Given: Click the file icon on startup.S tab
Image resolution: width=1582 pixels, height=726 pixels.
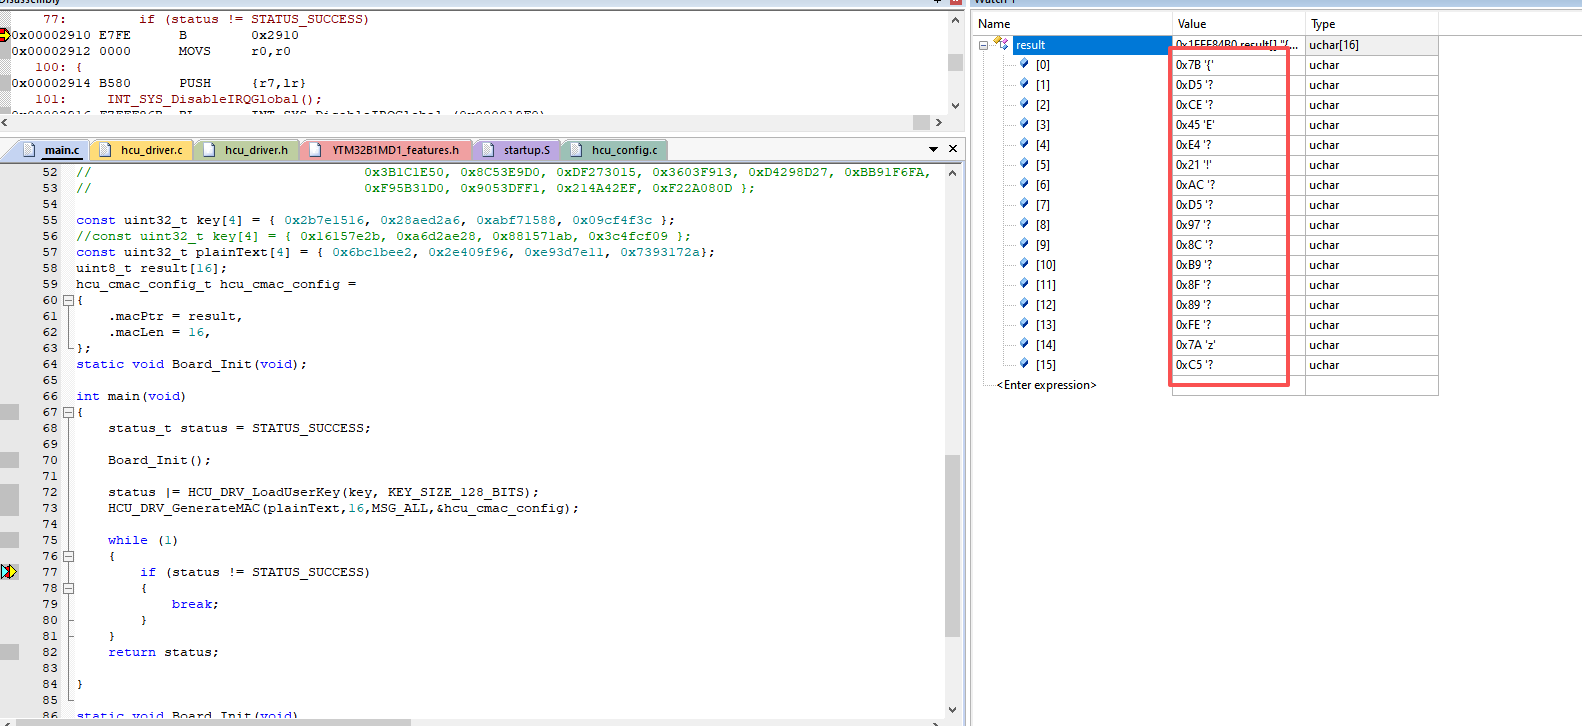Looking at the screenshot, I should click(x=488, y=150).
